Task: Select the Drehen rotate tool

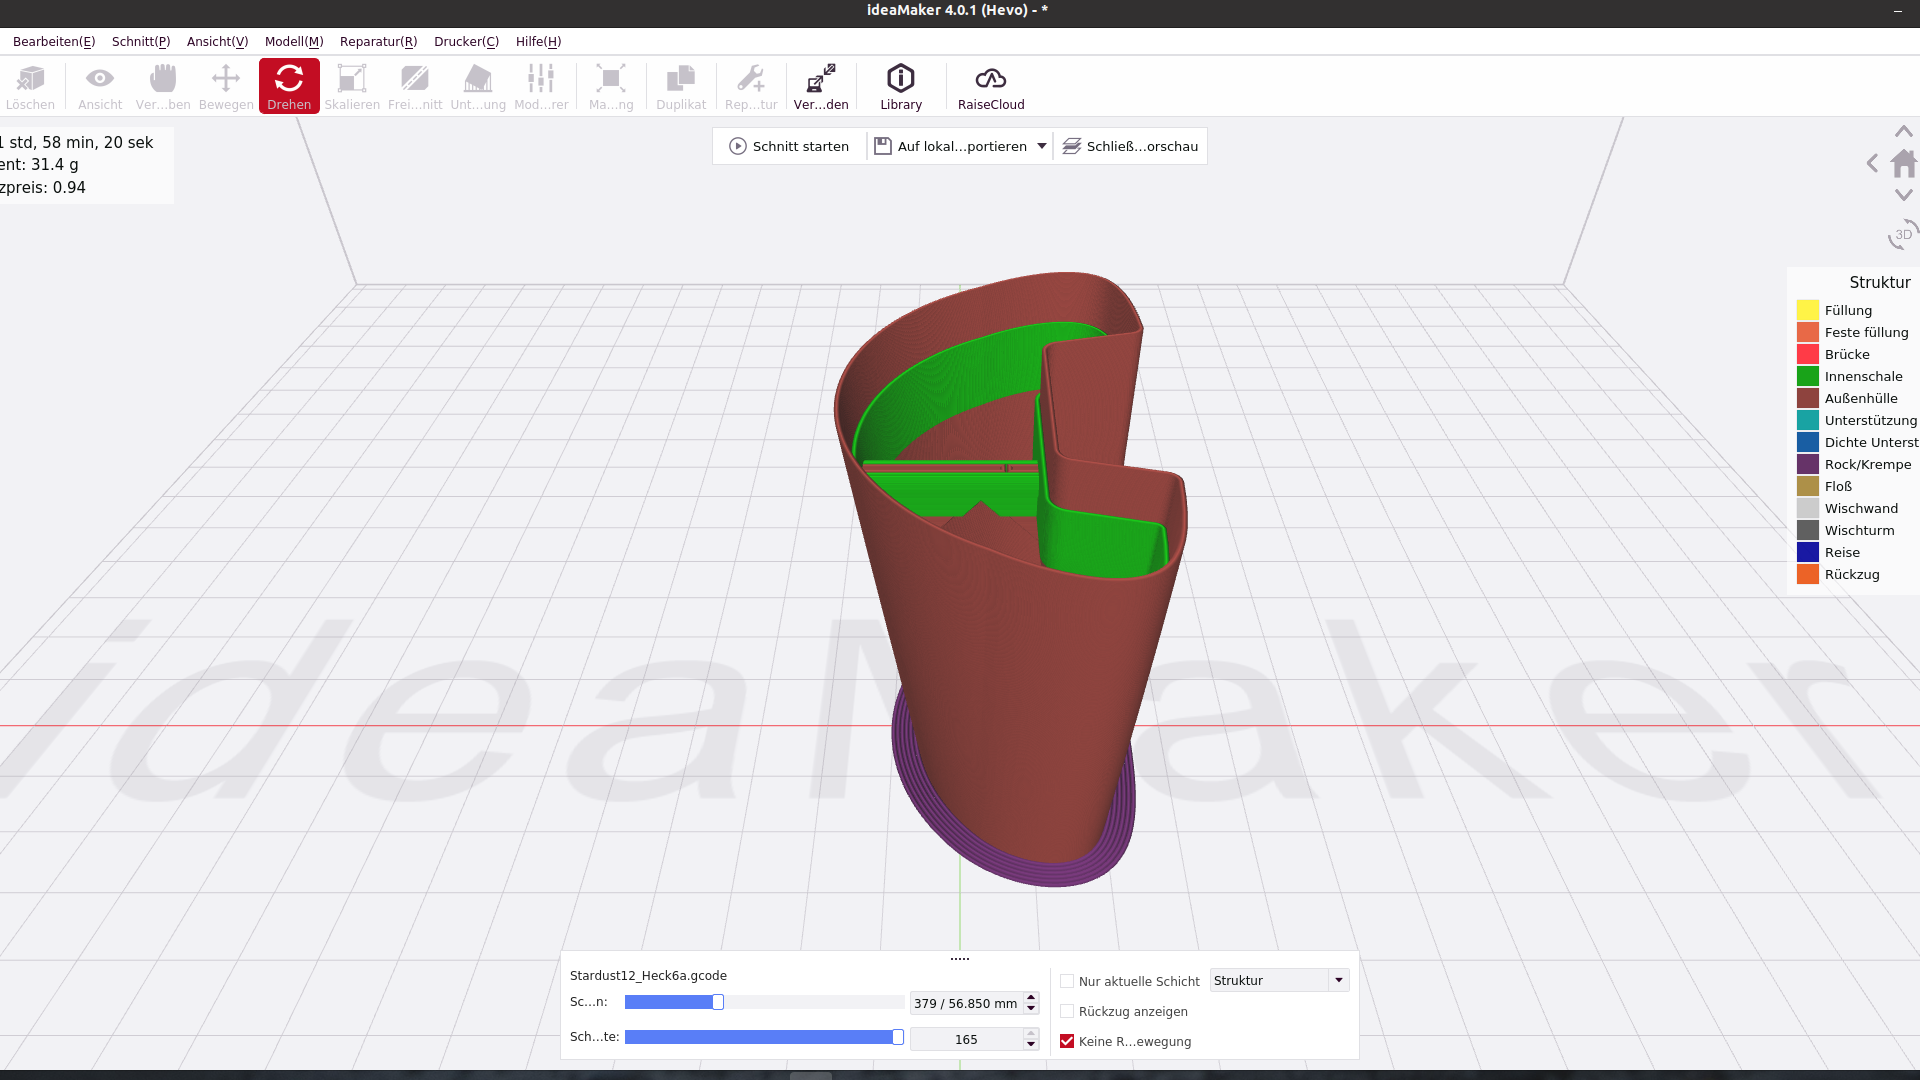Action: tap(289, 86)
